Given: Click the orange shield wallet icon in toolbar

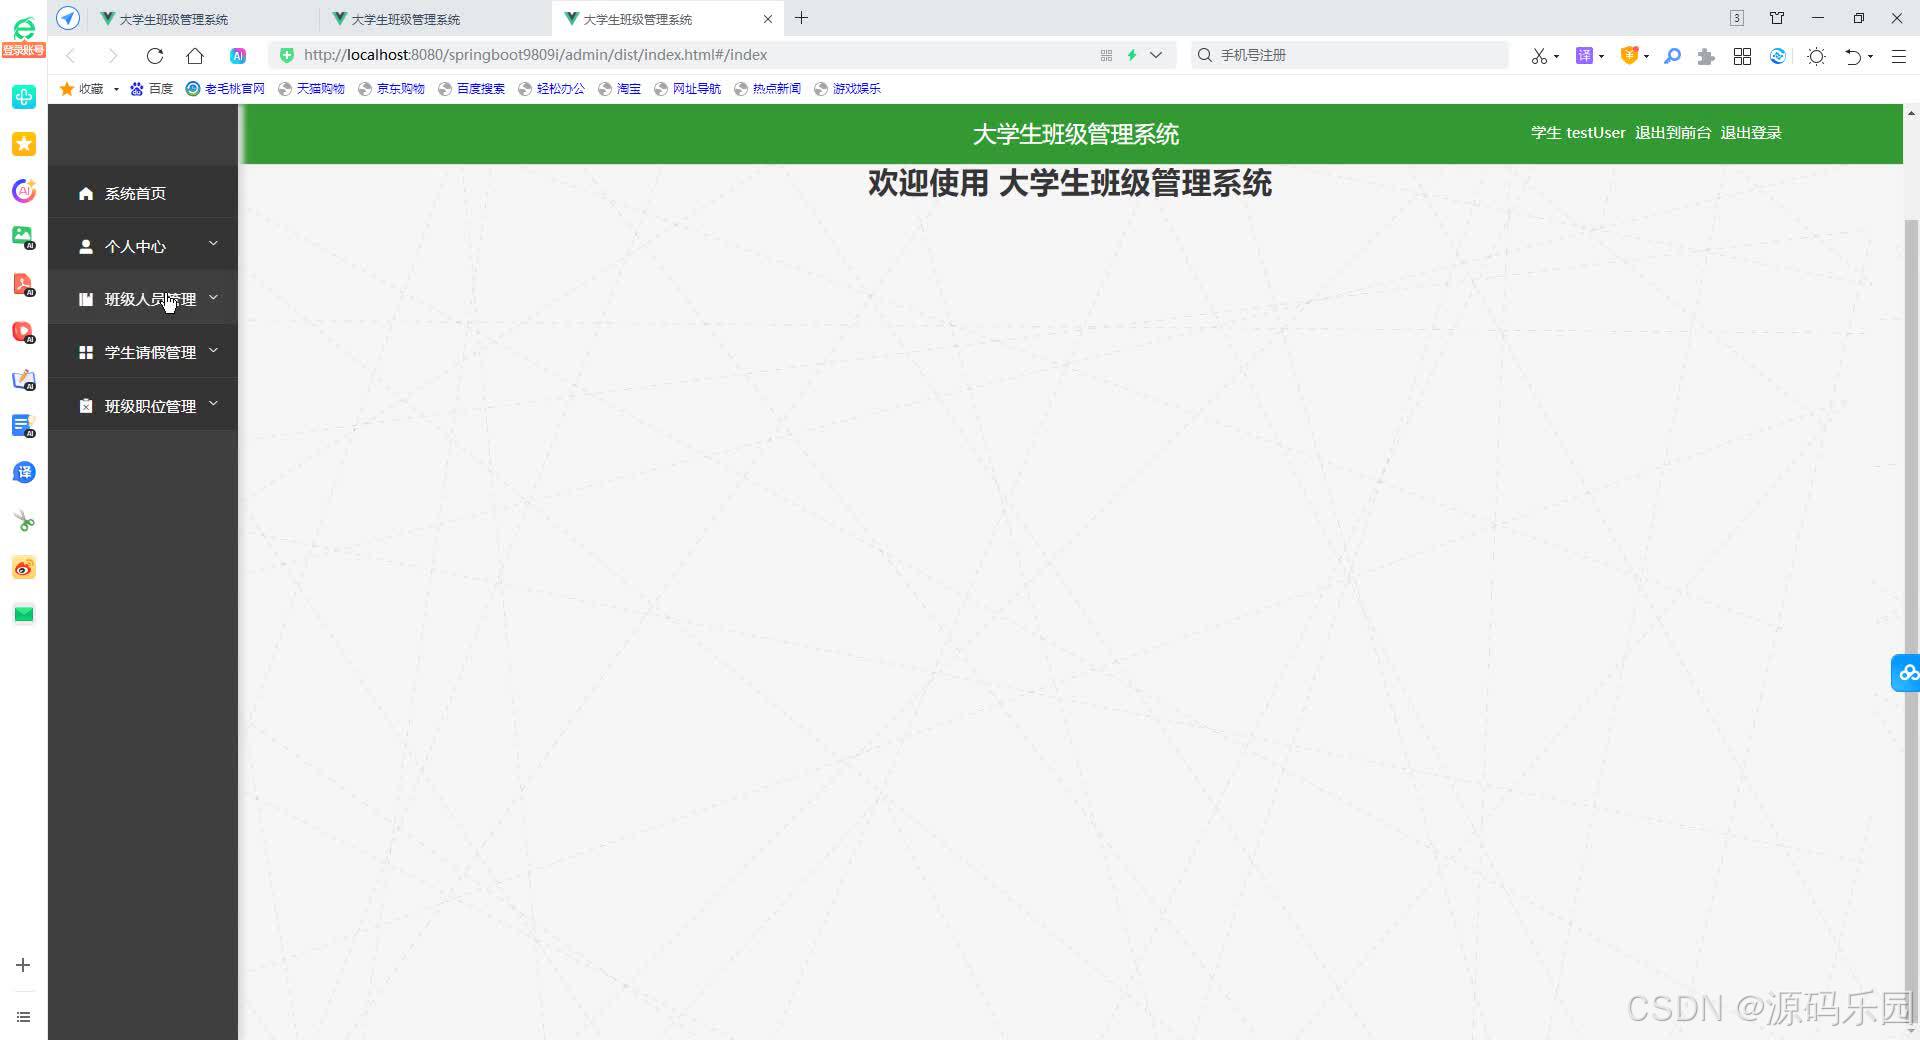Looking at the screenshot, I should click(1630, 55).
